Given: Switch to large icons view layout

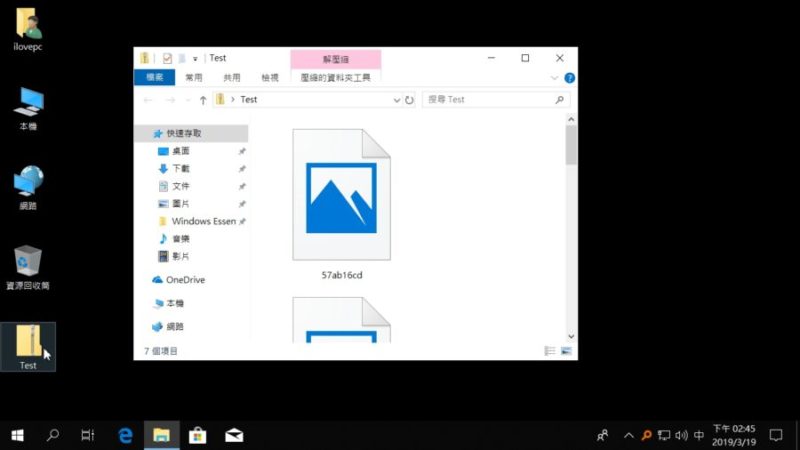Looking at the screenshot, I should [x=566, y=351].
